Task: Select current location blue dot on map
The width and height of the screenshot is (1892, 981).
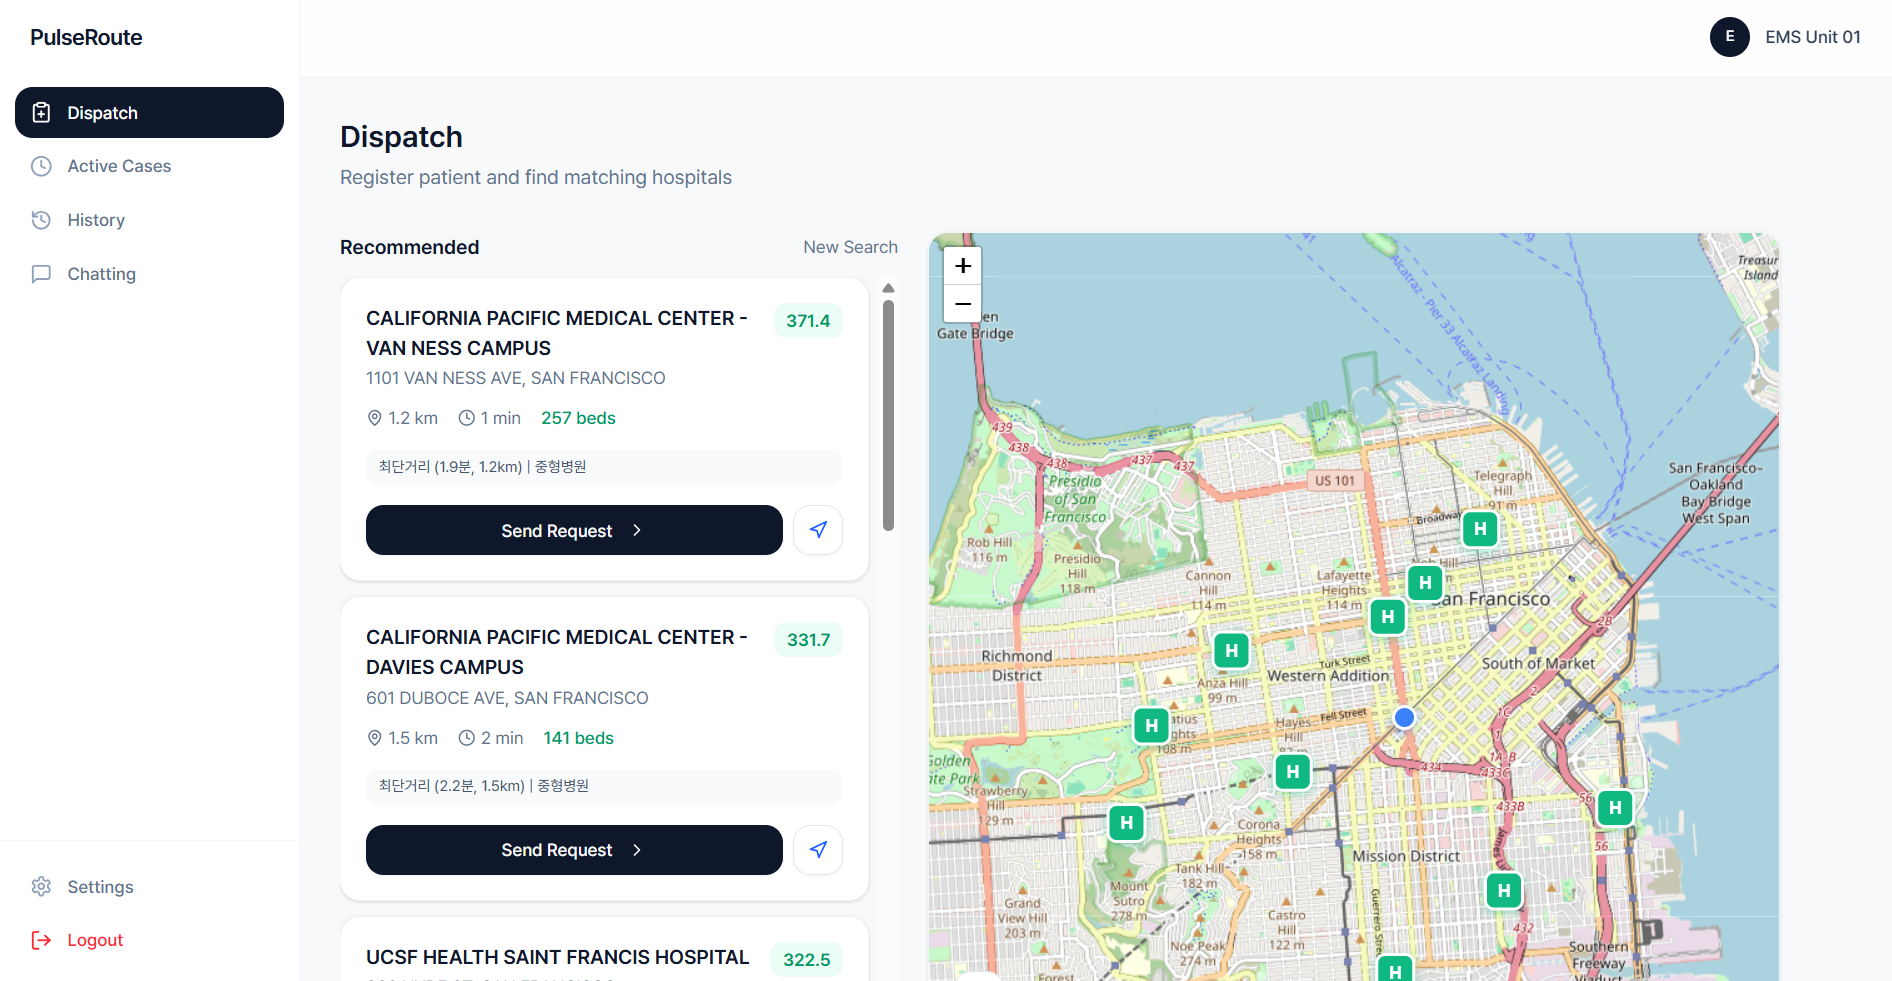Action: [x=1404, y=717]
